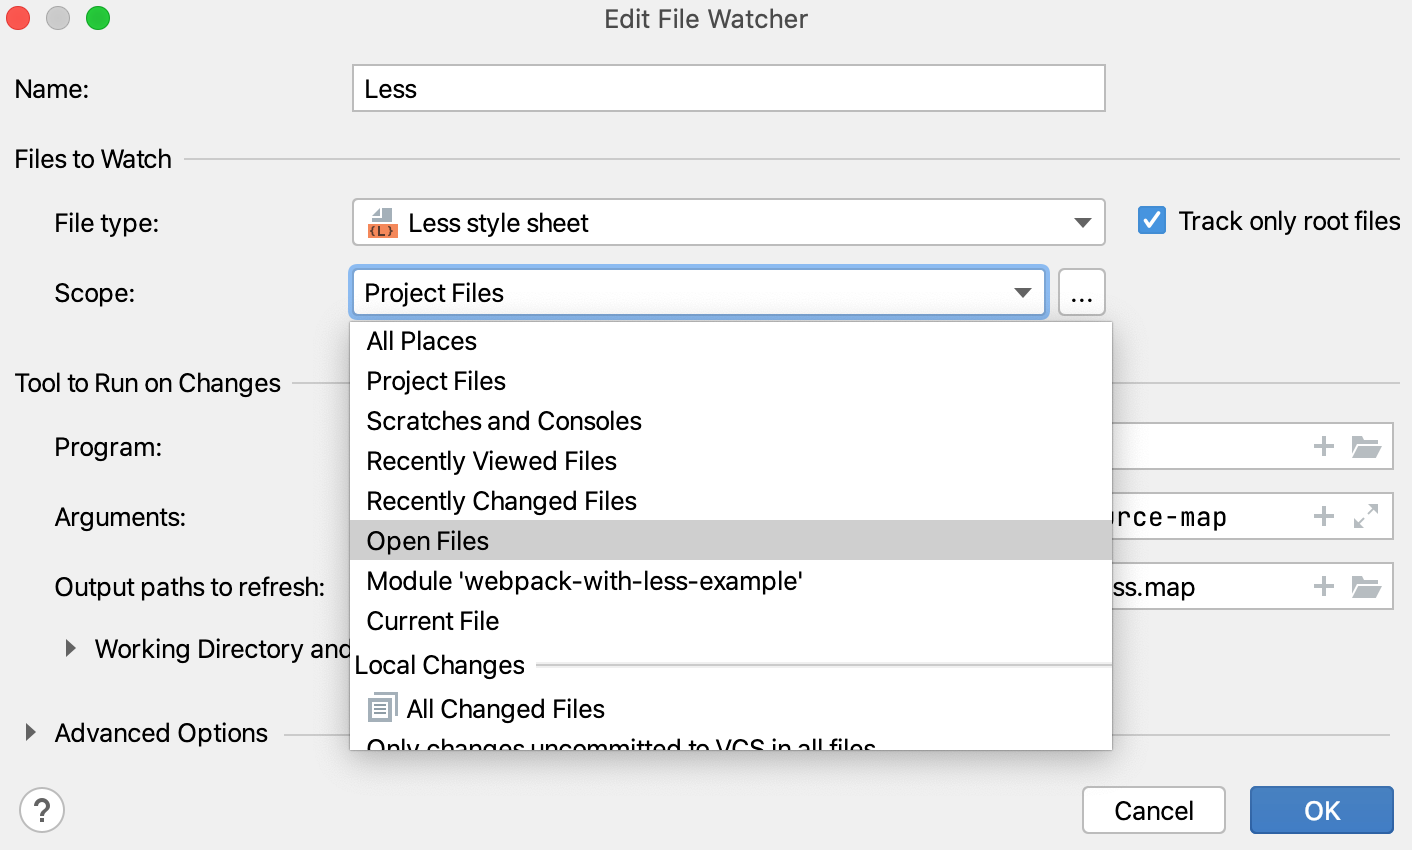Open the folder browse icon for Program

[1368, 446]
